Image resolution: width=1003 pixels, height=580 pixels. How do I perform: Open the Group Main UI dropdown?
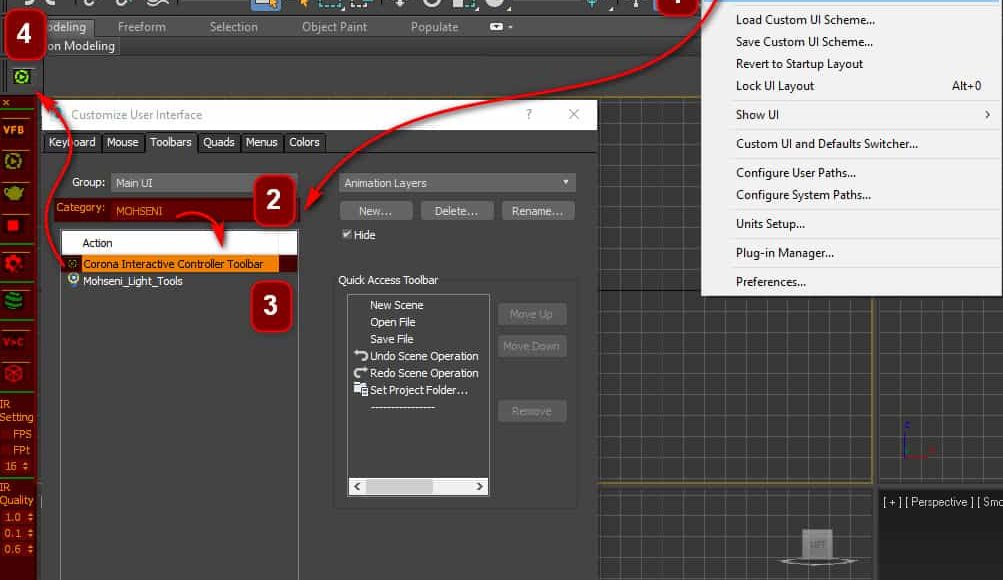click(180, 183)
